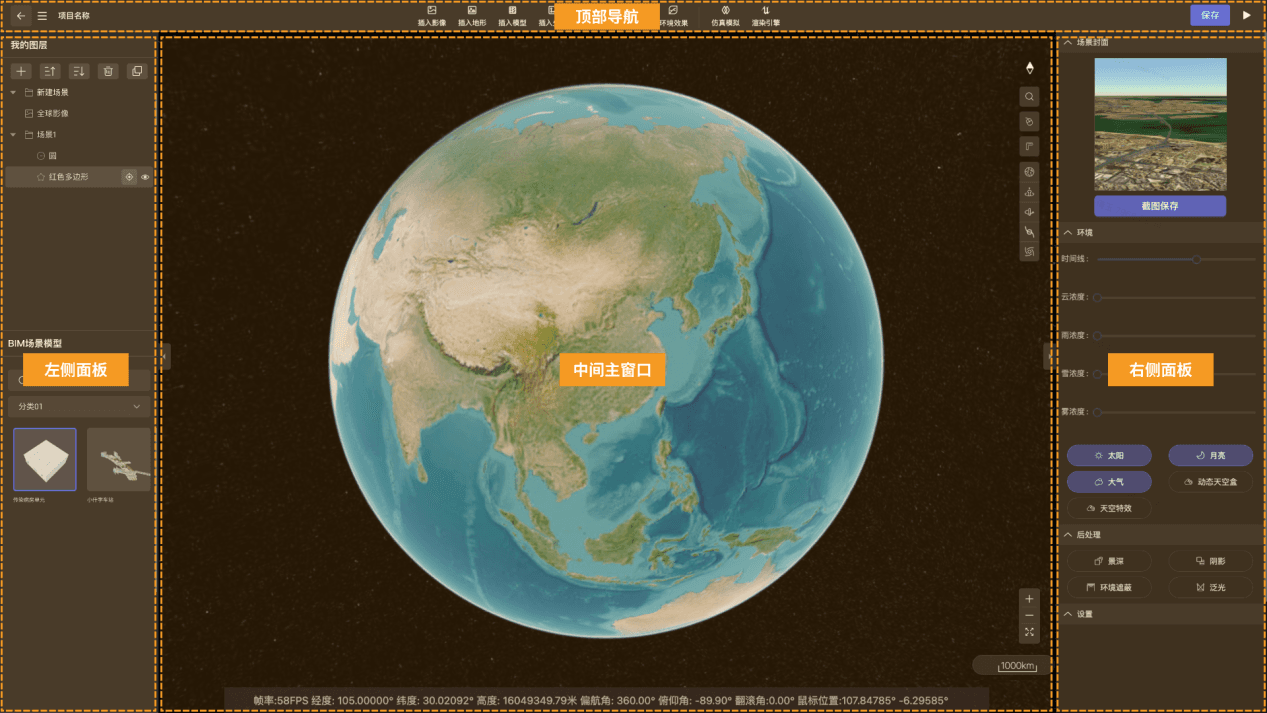Image resolution: width=1267 pixels, height=713 pixels.
Task: Play the scene preview
Action: pos(1246,15)
